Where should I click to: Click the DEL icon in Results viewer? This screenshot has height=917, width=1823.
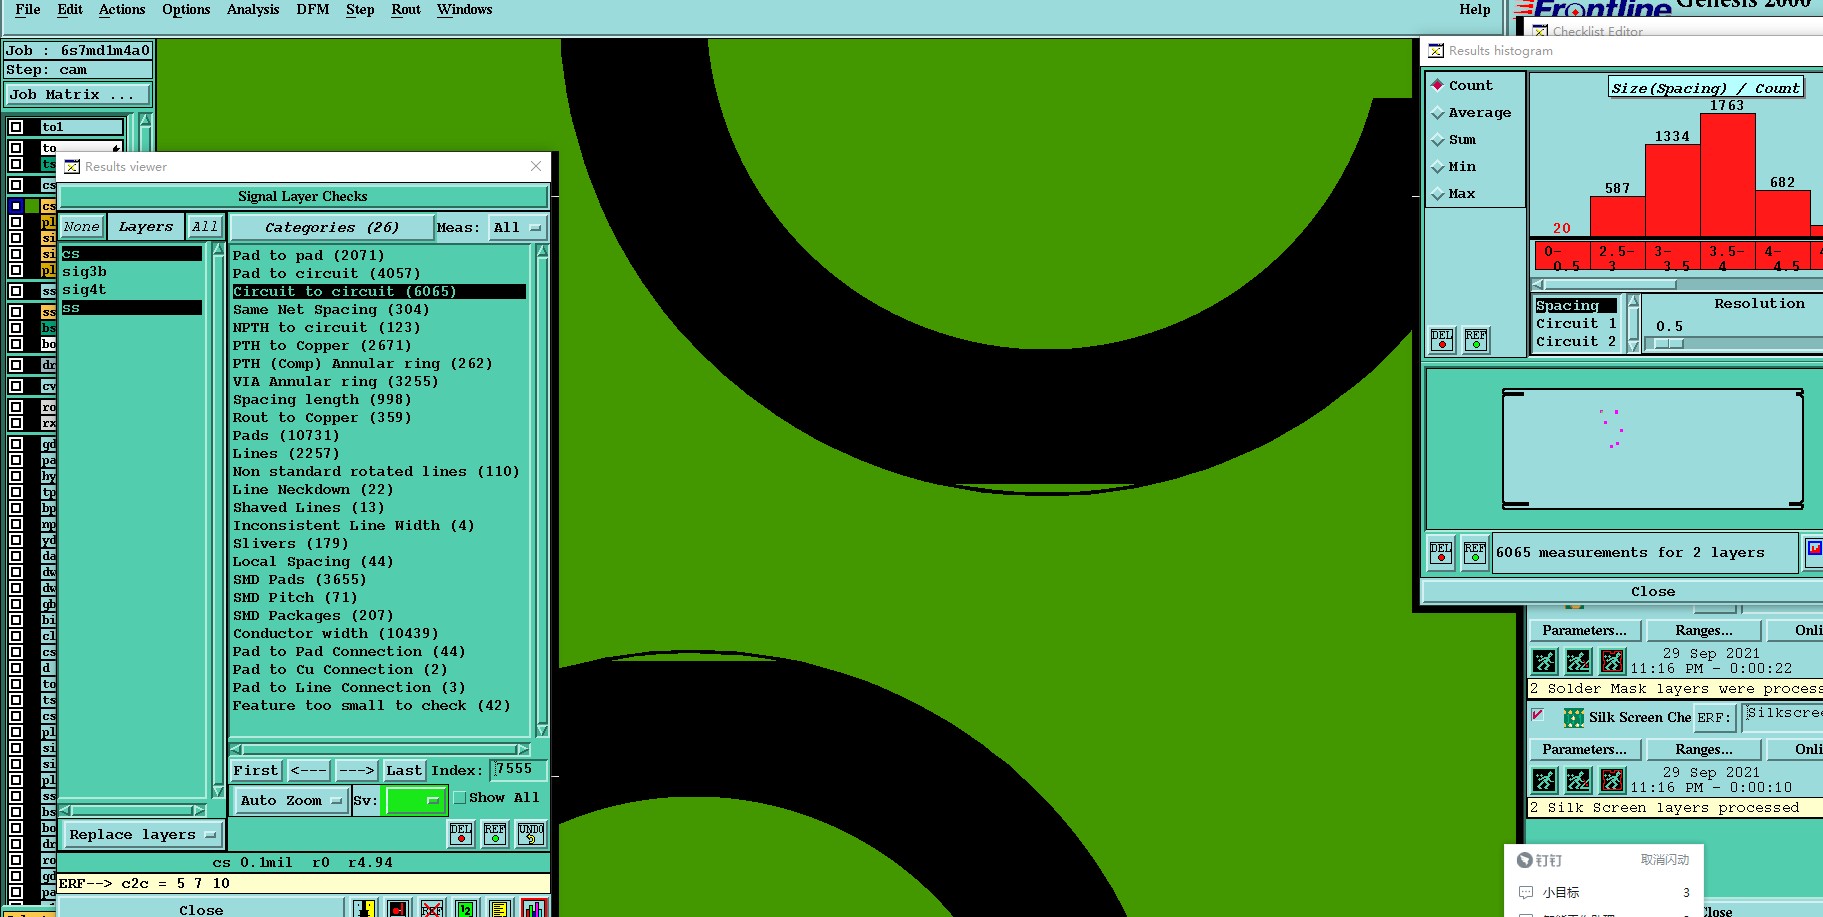[x=461, y=833]
